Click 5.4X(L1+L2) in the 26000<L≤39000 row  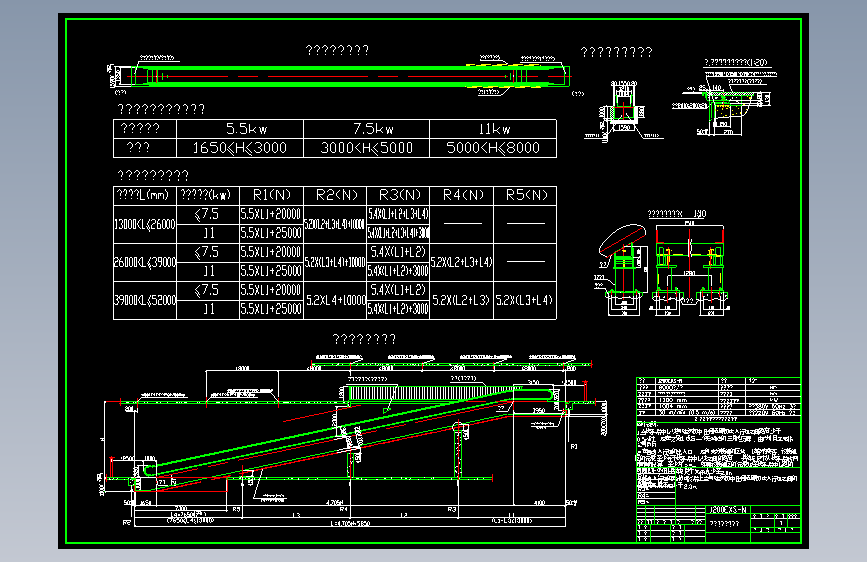[x=398, y=252]
